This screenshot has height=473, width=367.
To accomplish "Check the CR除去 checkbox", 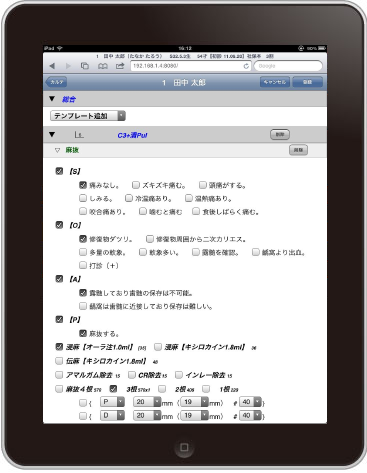I will pos(132,375).
